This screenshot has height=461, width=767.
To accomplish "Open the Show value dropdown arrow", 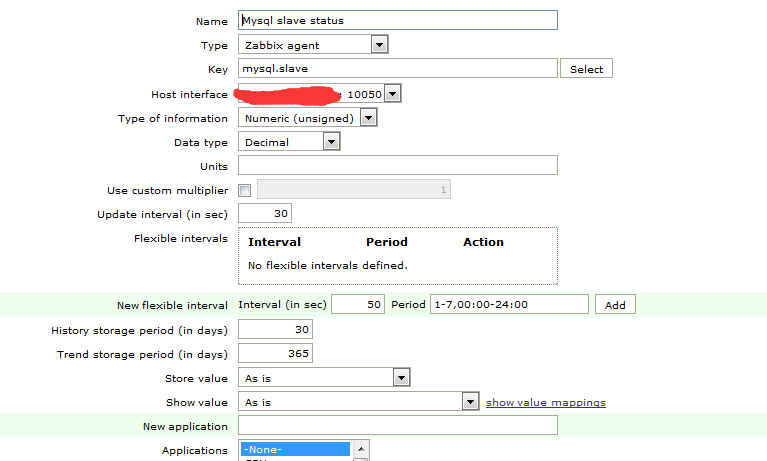I will 470,402.
